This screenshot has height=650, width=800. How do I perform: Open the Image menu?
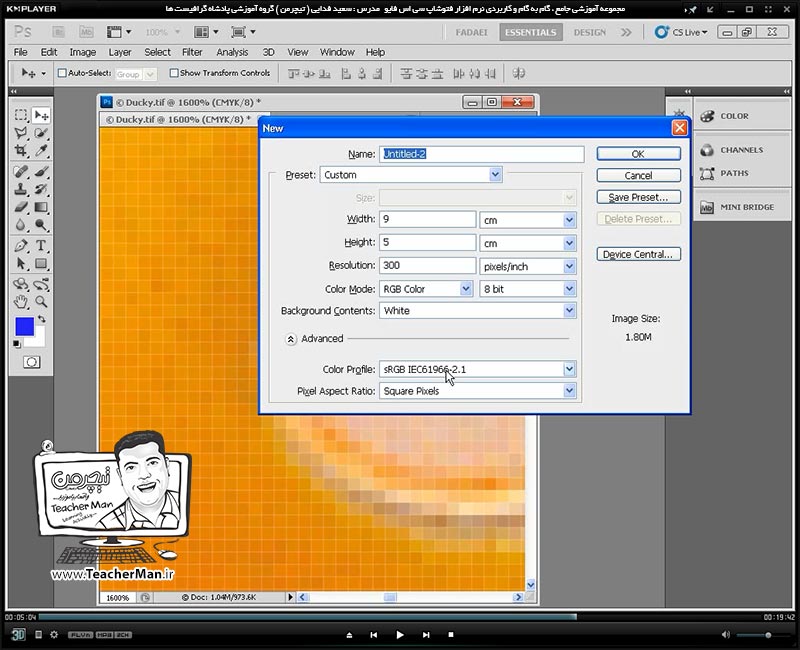click(x=83, y=52)
